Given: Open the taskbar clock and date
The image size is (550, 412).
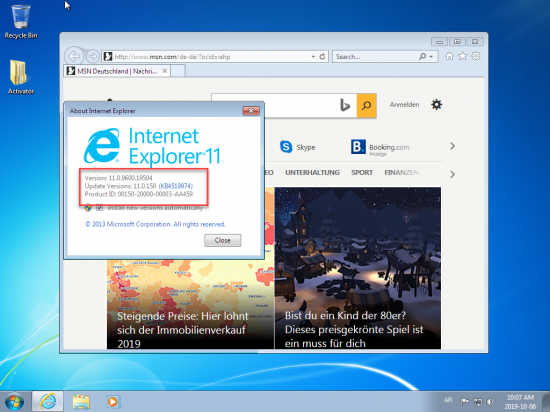Looking at the screenshot, I should [x=521, y=402].
